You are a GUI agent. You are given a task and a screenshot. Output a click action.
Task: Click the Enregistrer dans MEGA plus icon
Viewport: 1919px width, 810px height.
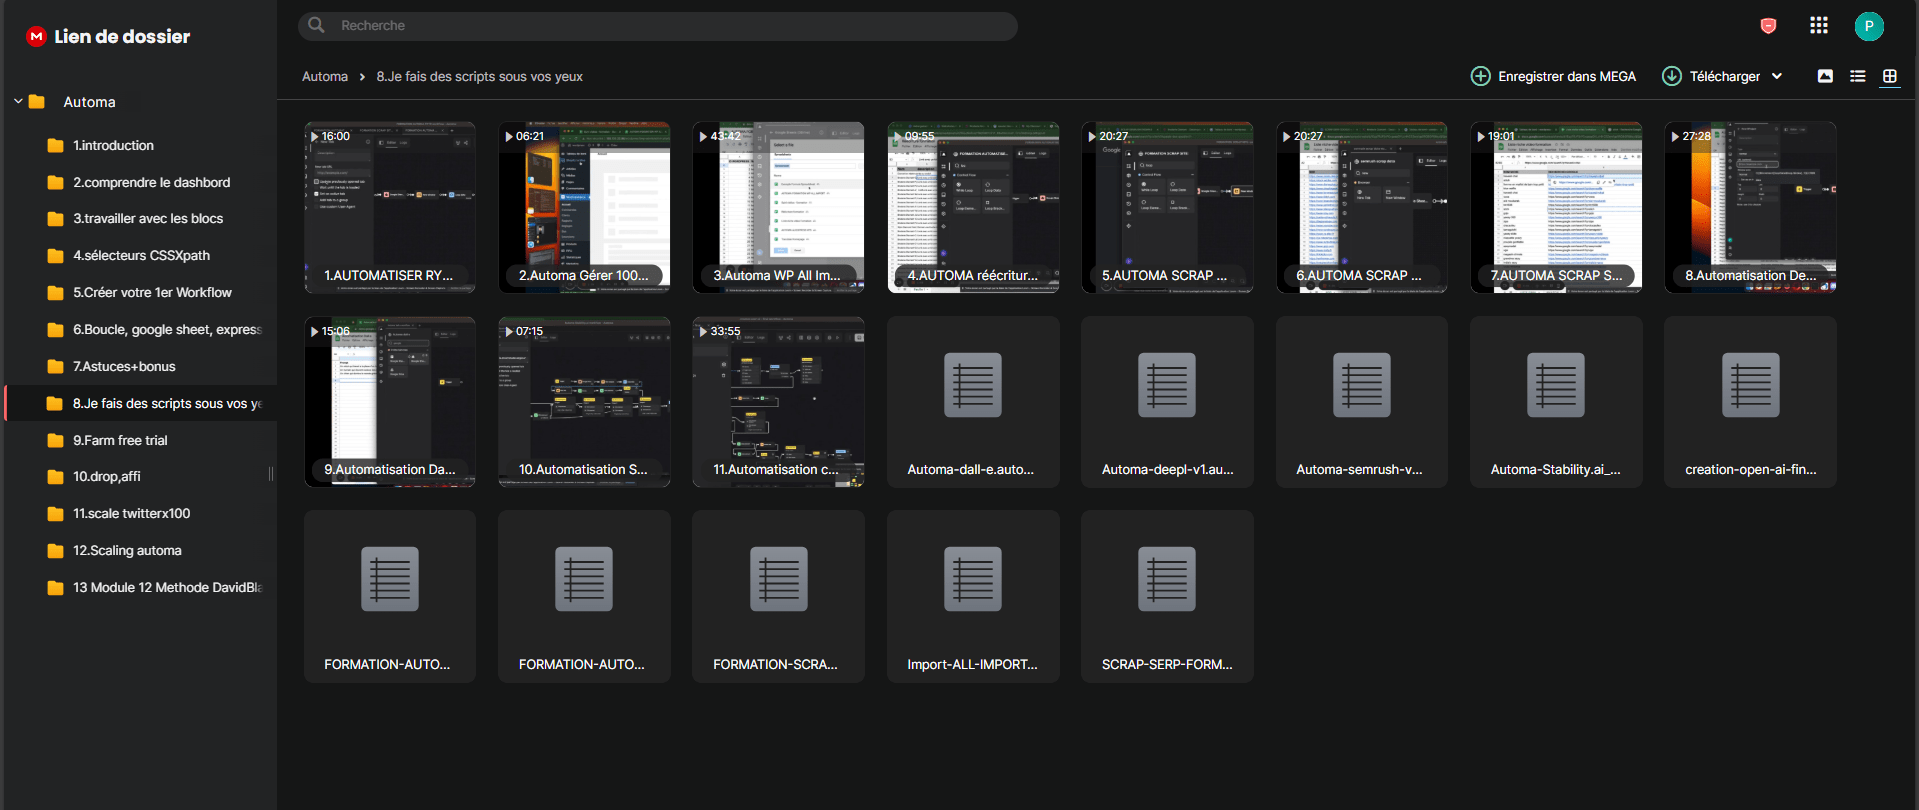pyautogui.click(x=1480, y=76)
